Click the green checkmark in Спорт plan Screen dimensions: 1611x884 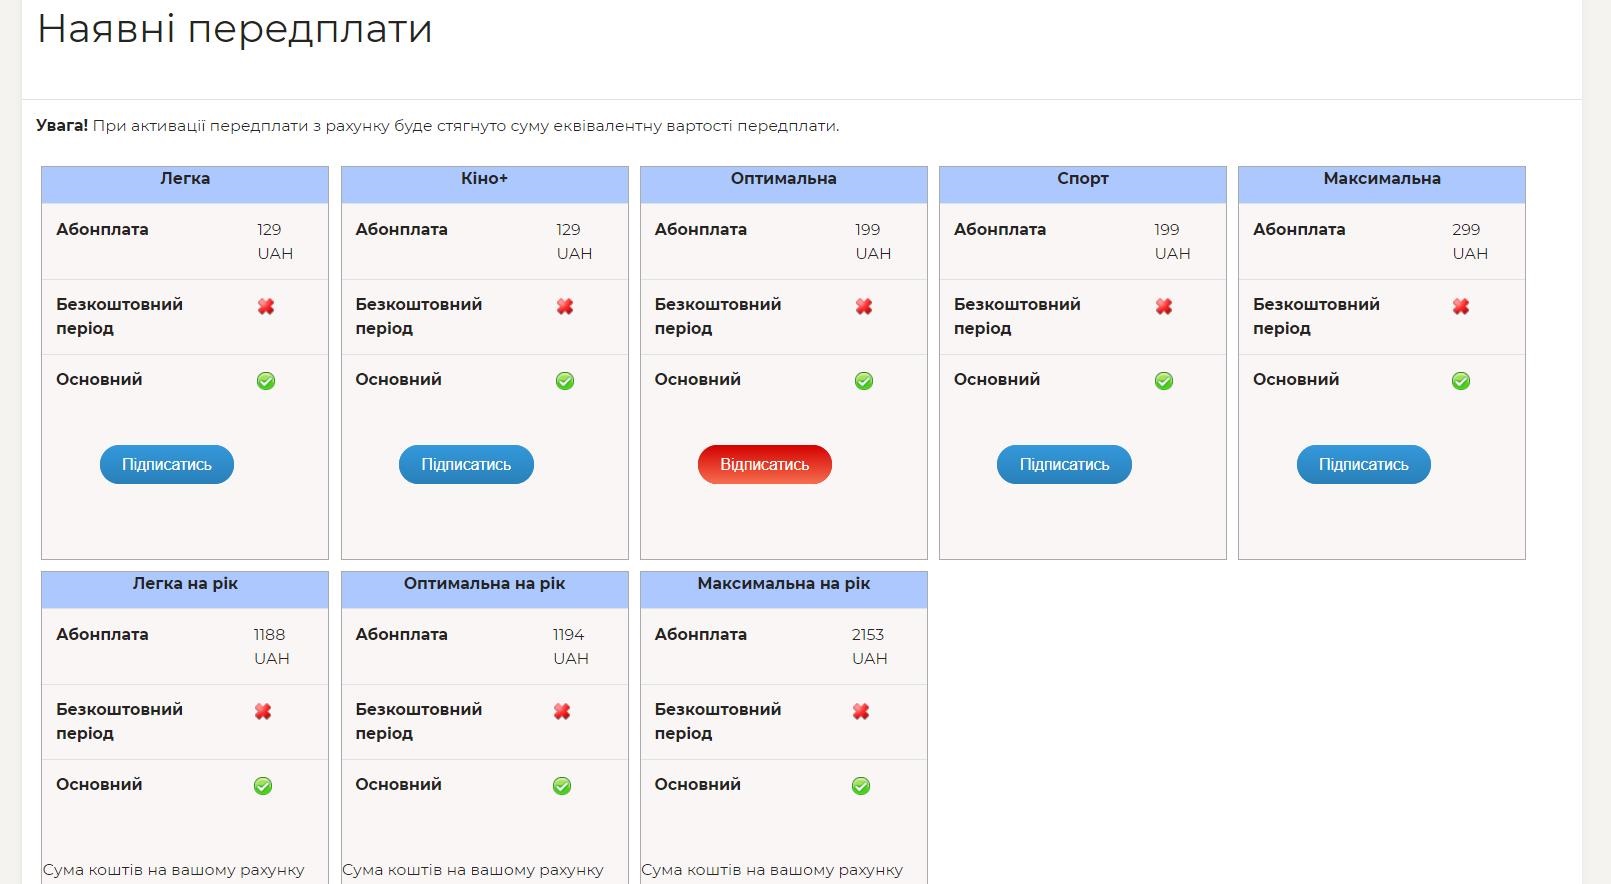point(1164,381)
